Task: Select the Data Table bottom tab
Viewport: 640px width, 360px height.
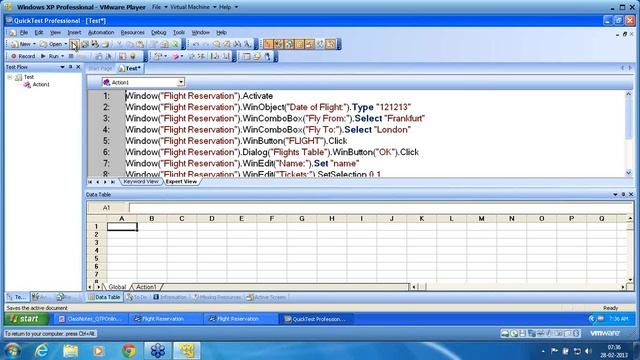Action: [x=104, y=297]
